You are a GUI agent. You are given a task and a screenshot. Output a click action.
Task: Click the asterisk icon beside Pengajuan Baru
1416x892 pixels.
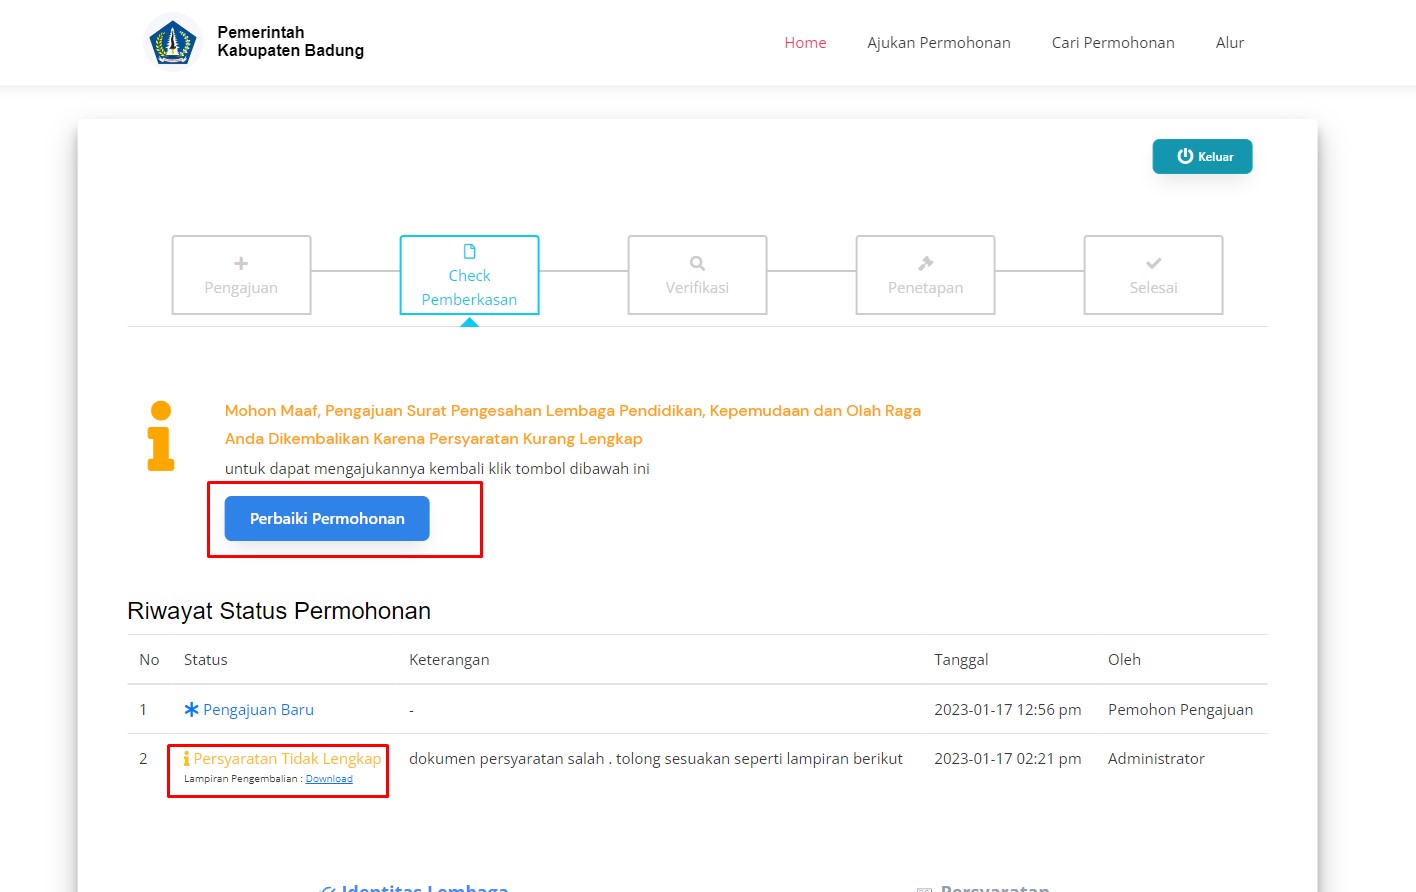tap(191, 710)
